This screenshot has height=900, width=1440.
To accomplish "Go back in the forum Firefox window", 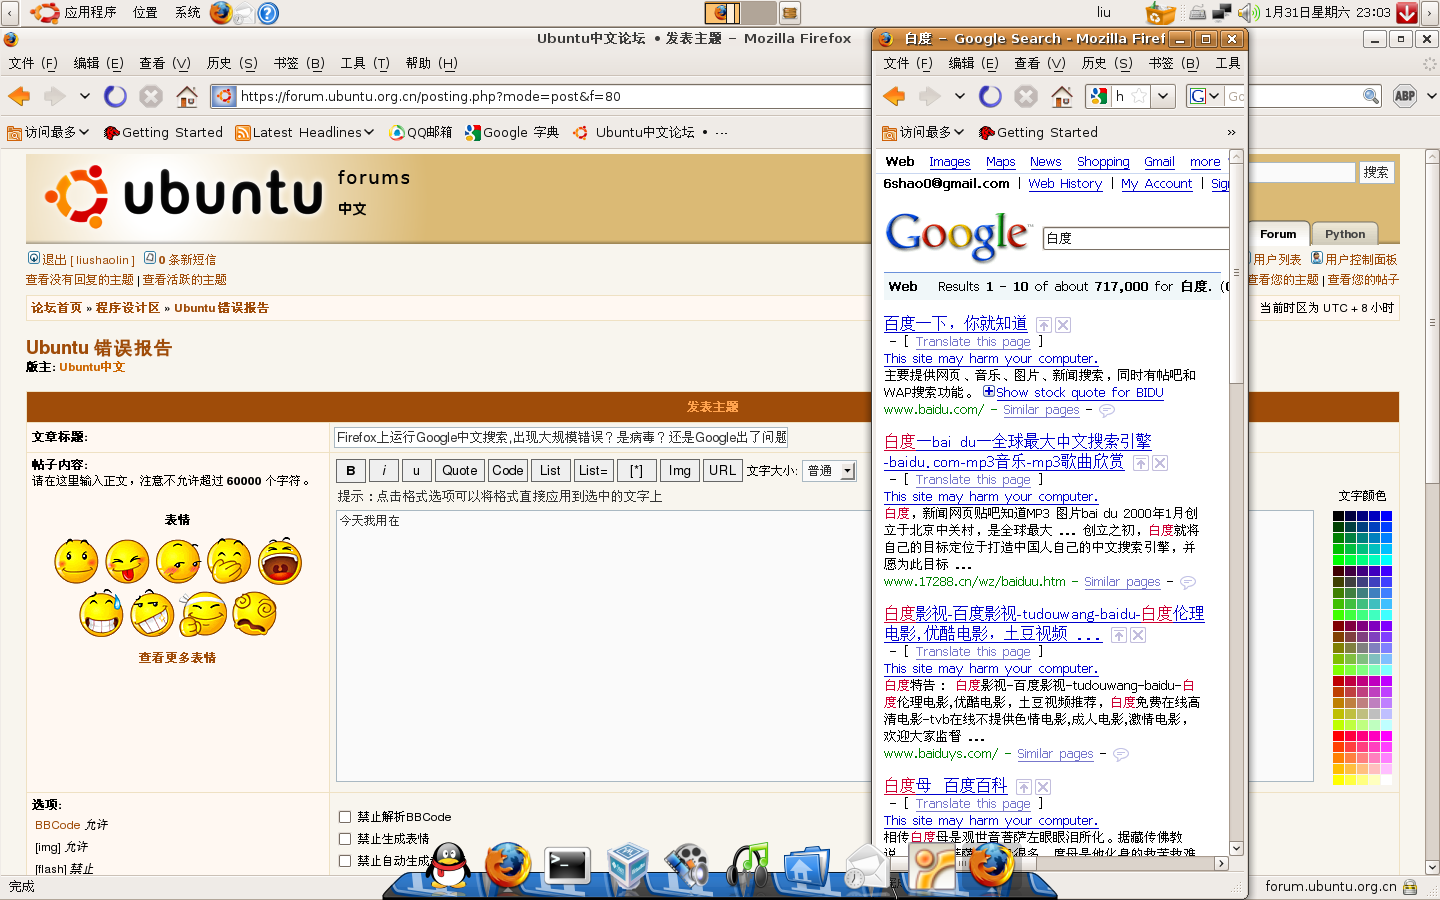I will [x=20, y=96].
